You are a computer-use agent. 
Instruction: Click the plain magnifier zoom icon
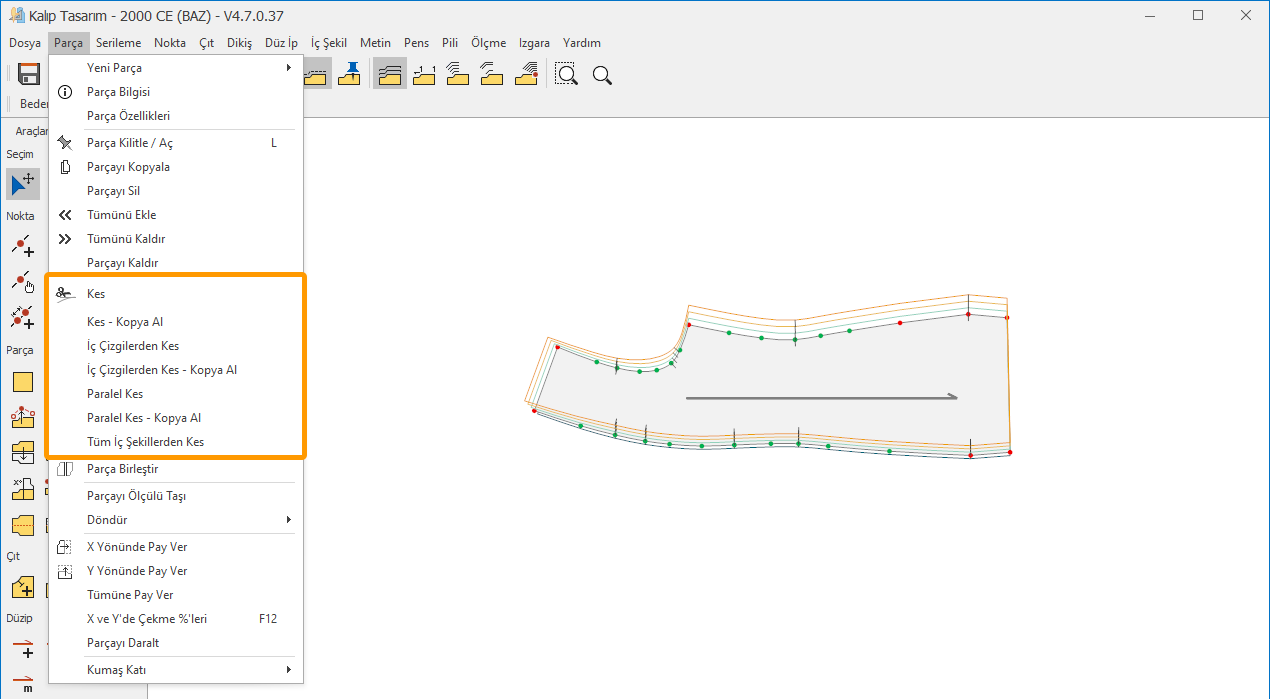[x=602, y=75]
